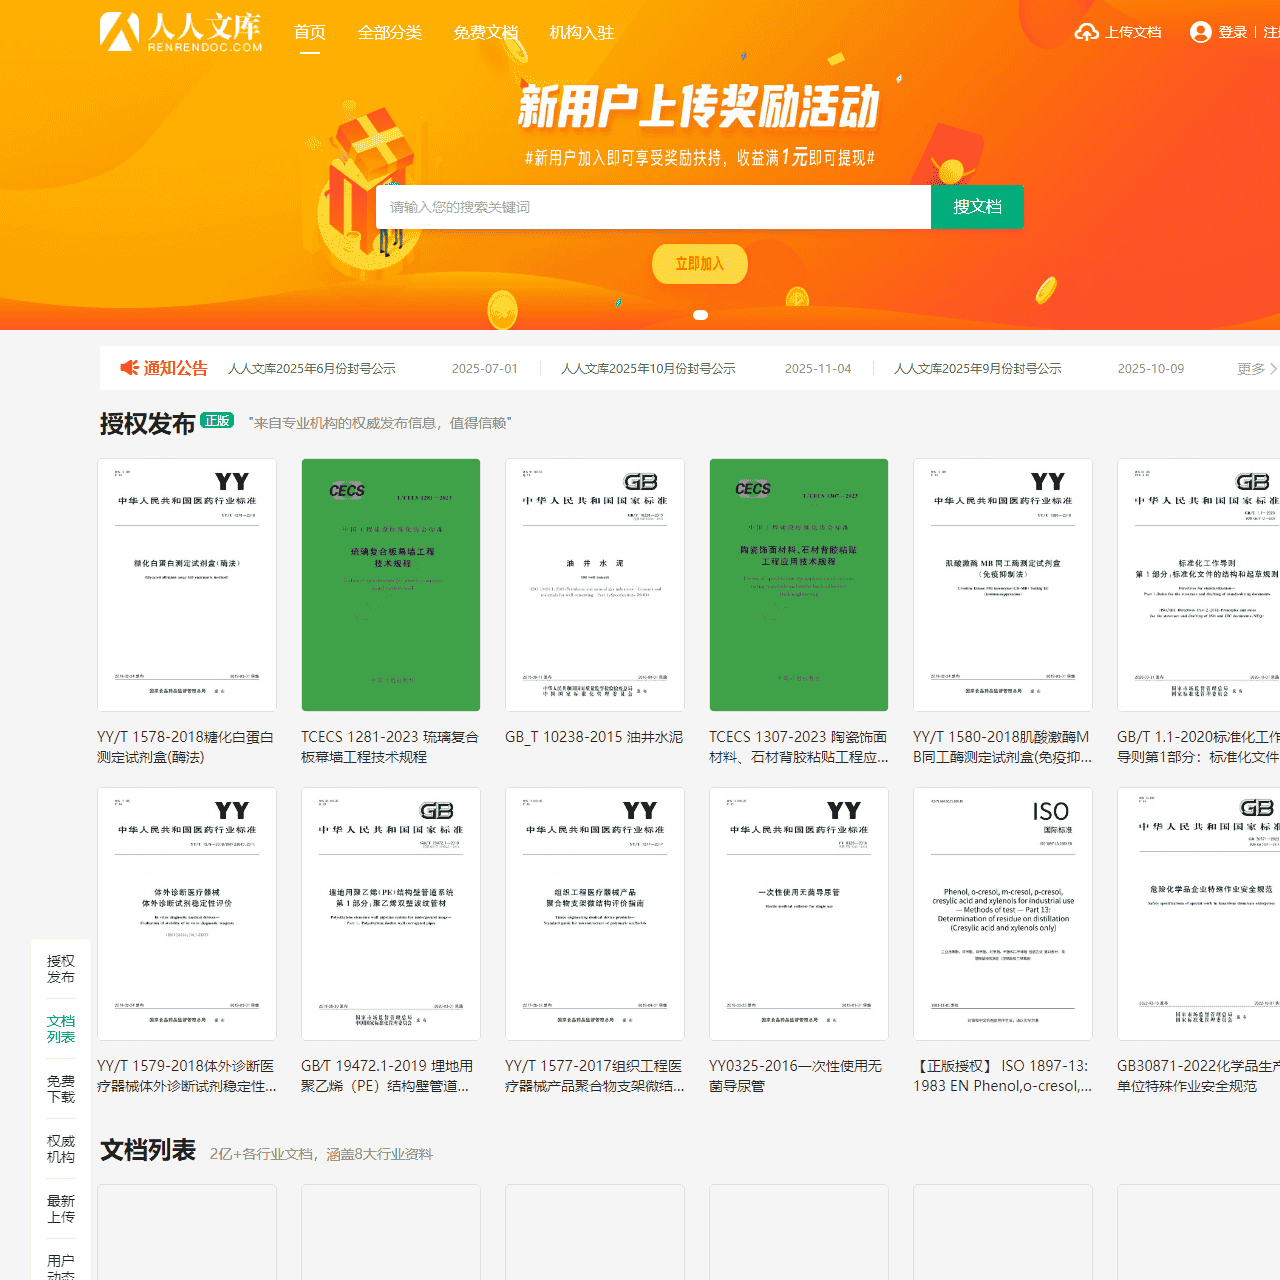Open the announcement 人人文库2025年6月份封号公示
Viewport: 1280px width, 1280px height.
coord(311,368)
